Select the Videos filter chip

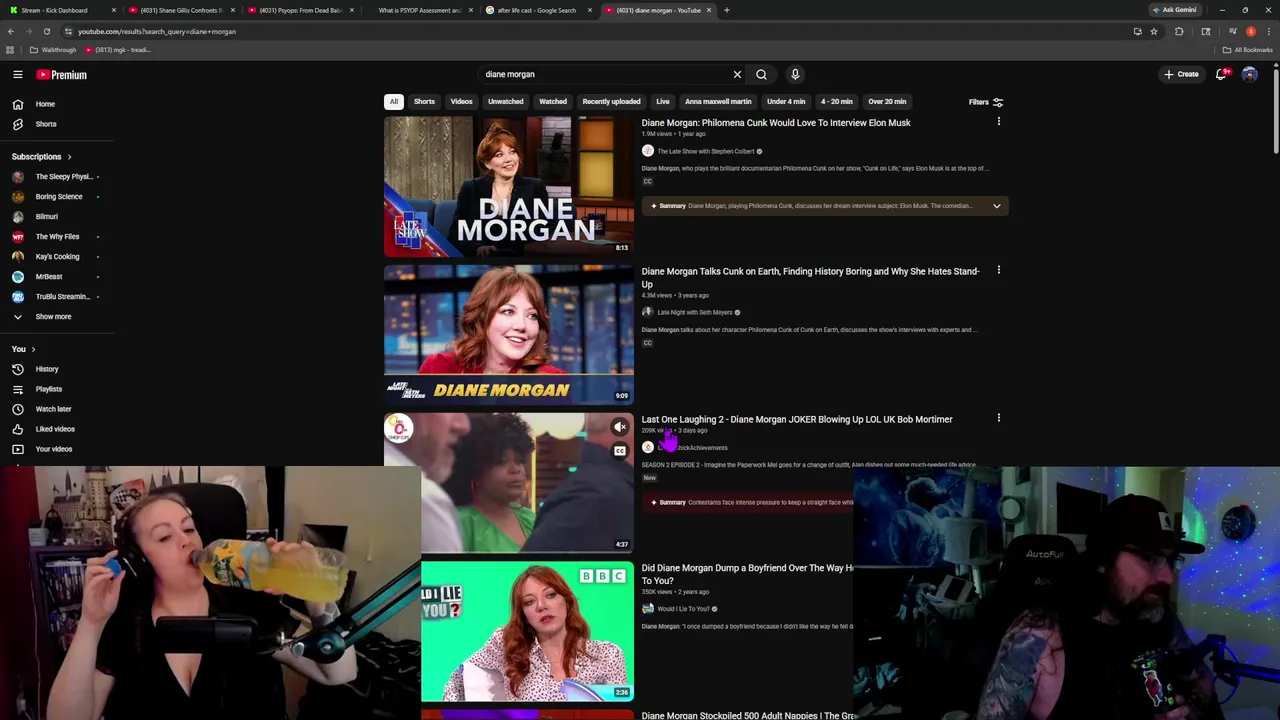[x=461, y=101]
